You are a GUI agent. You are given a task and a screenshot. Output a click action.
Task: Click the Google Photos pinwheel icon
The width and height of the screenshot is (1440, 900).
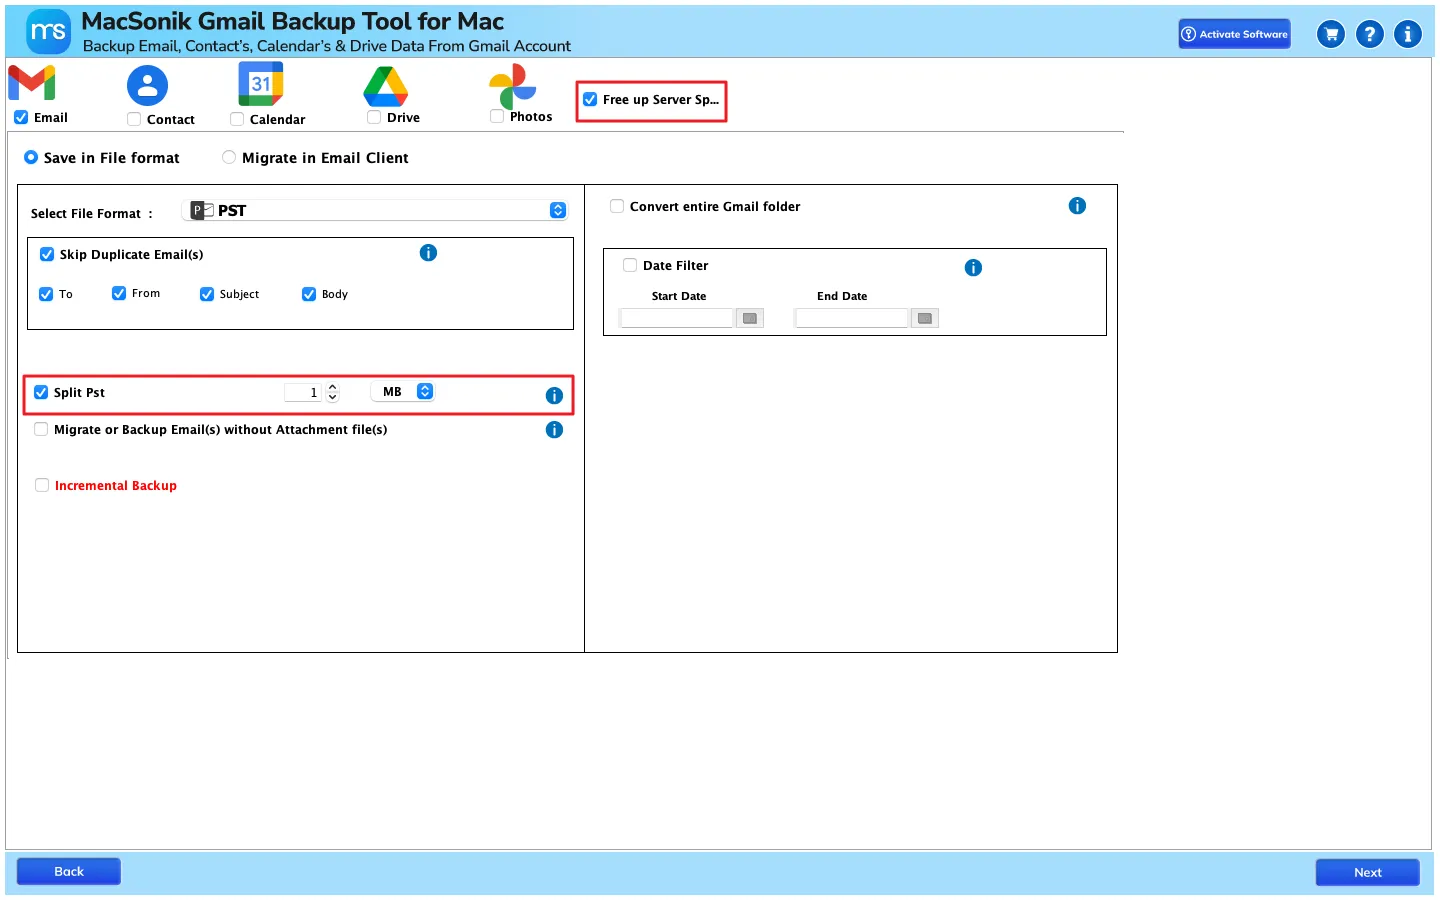pyautogui.click(x=513, y=86)
